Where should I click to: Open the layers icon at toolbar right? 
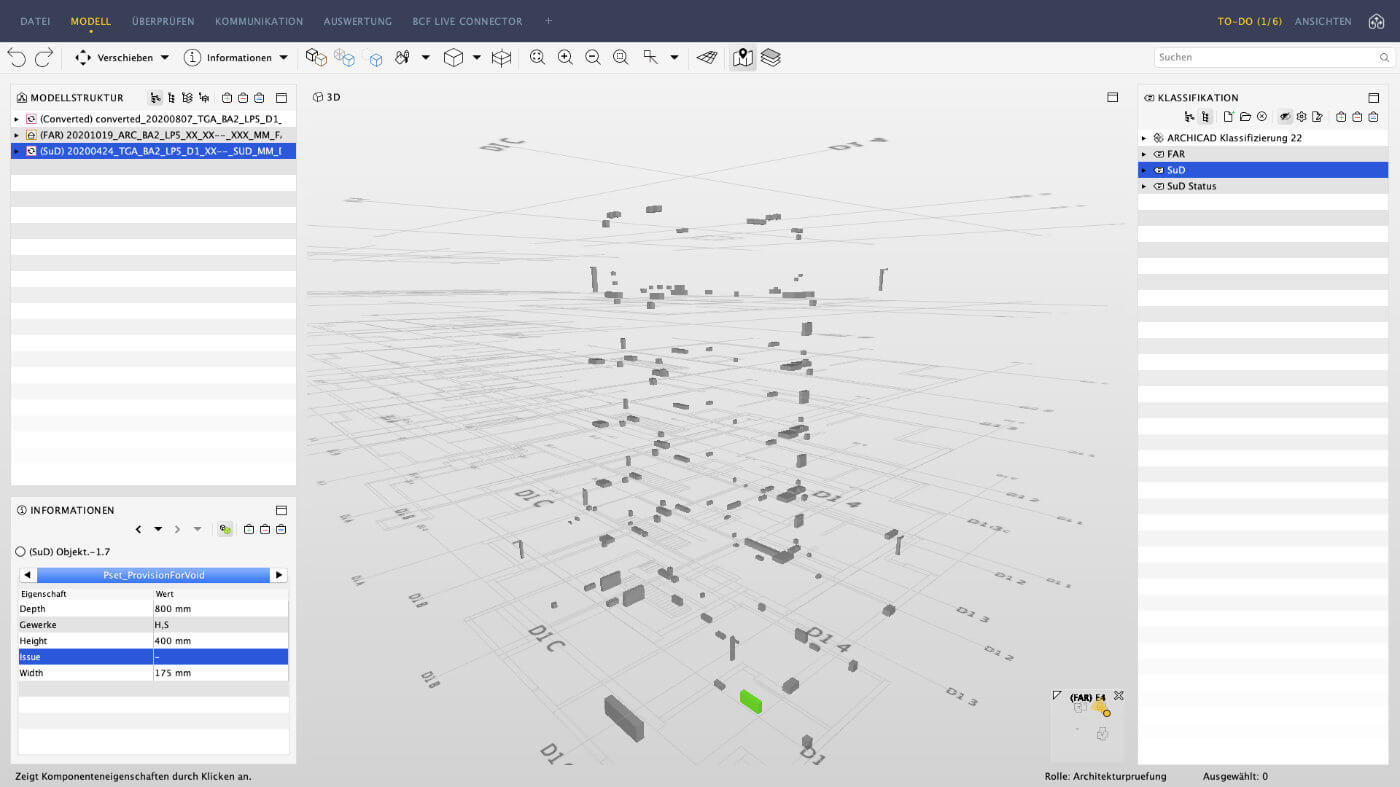pyautogui.click(x=770, y=57)
